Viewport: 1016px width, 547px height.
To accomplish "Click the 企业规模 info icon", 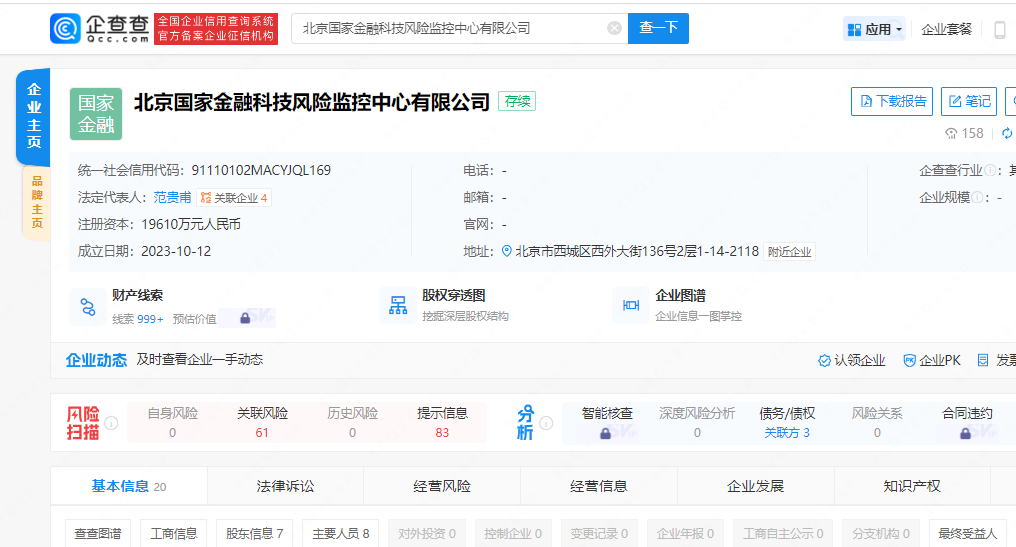I will click(x=977, y=198).
